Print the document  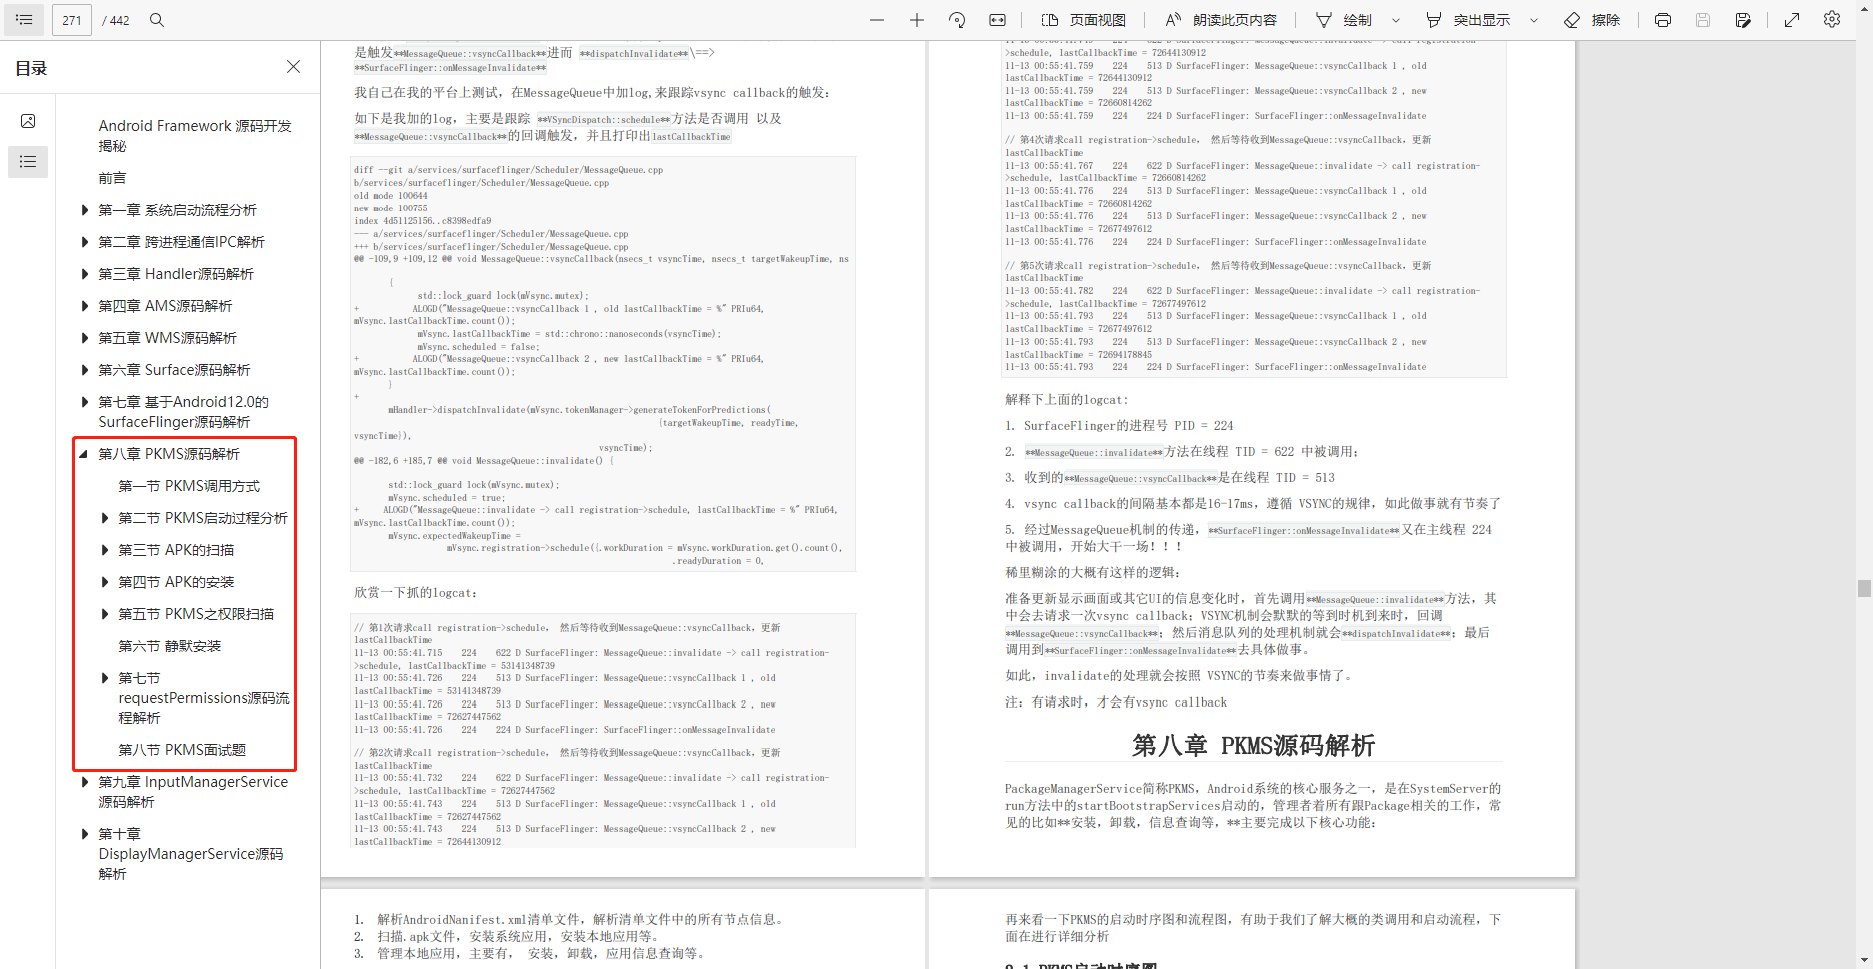(x=1662, y=19)
